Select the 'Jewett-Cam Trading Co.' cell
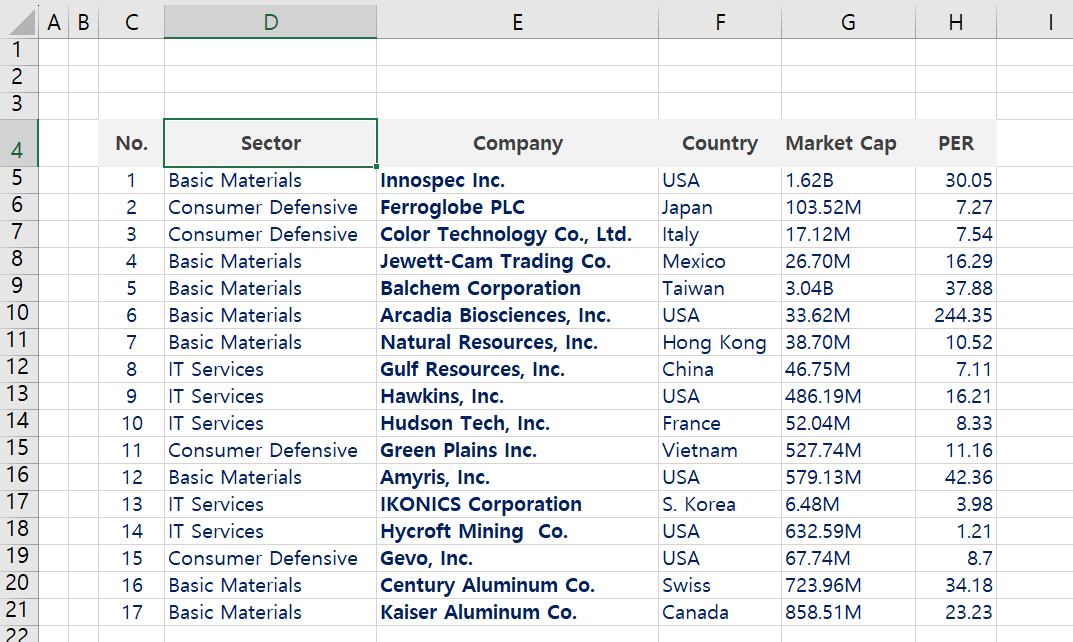This screenshot has width=1073, height=642. click(x=517, y=261)
